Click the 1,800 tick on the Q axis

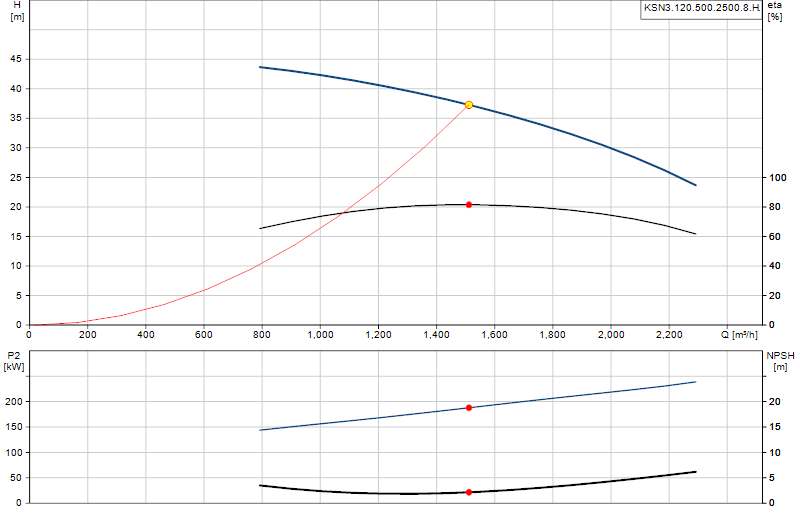[x=553, y=335]
